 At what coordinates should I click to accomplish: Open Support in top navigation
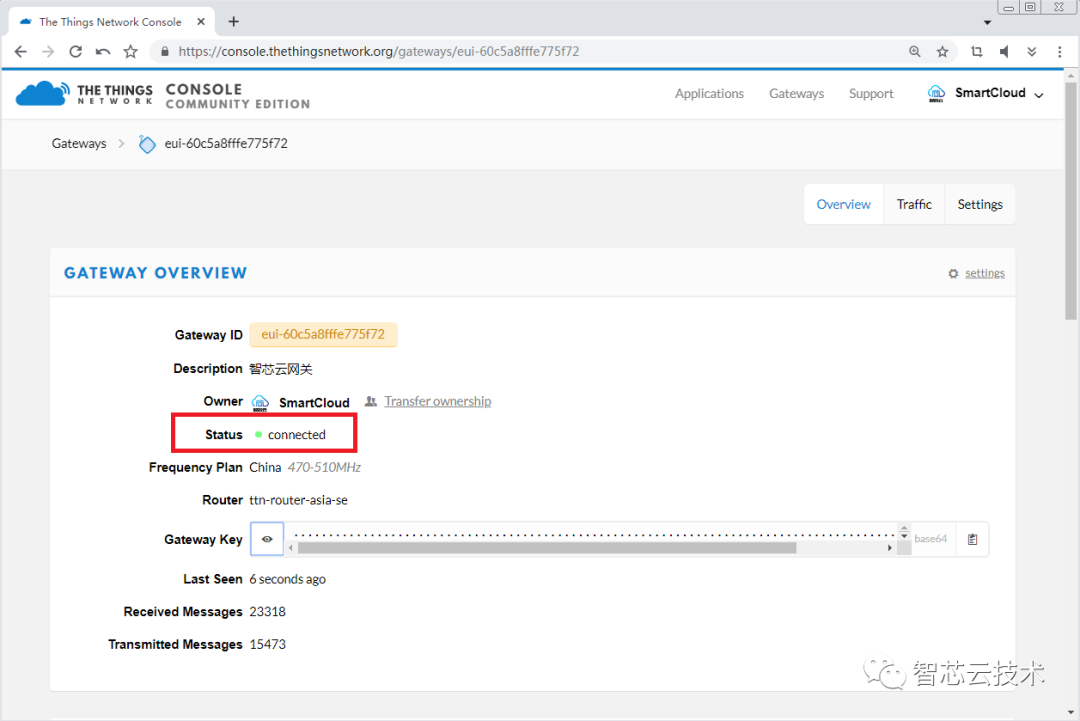point(871,94)
